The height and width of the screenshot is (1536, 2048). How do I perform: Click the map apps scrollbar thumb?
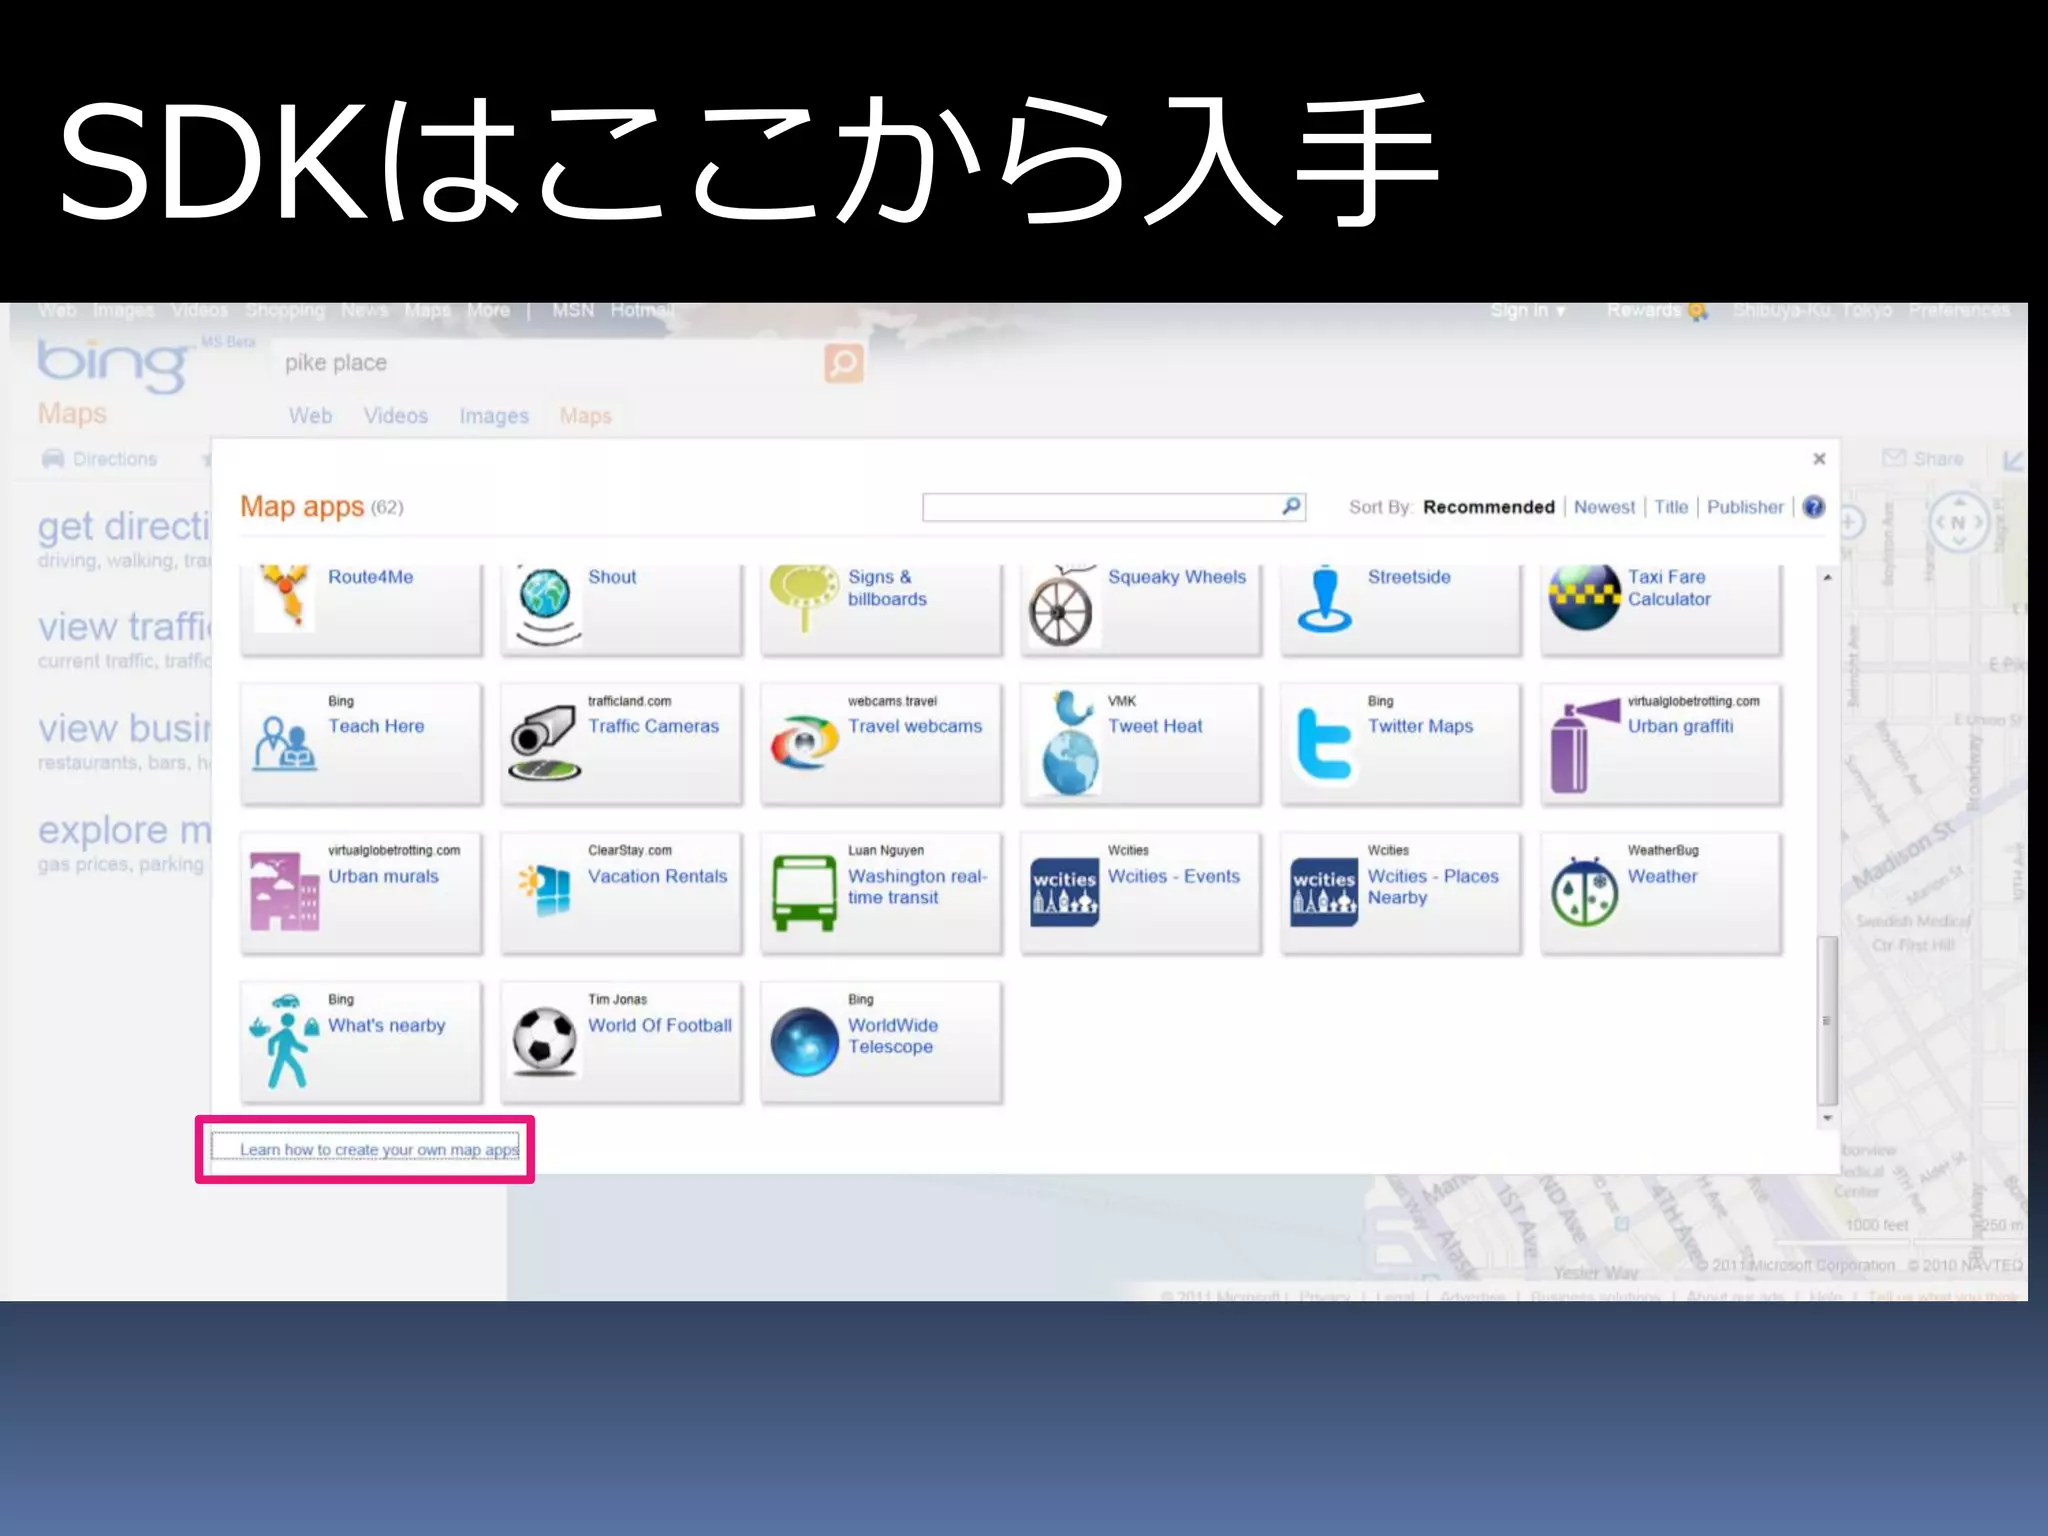tap(1827, 1020)
